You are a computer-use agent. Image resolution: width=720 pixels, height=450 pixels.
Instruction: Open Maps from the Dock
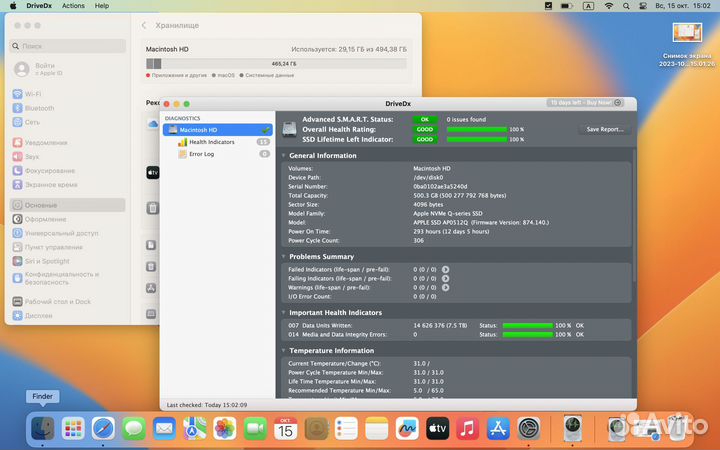click(x=194, y=429)
